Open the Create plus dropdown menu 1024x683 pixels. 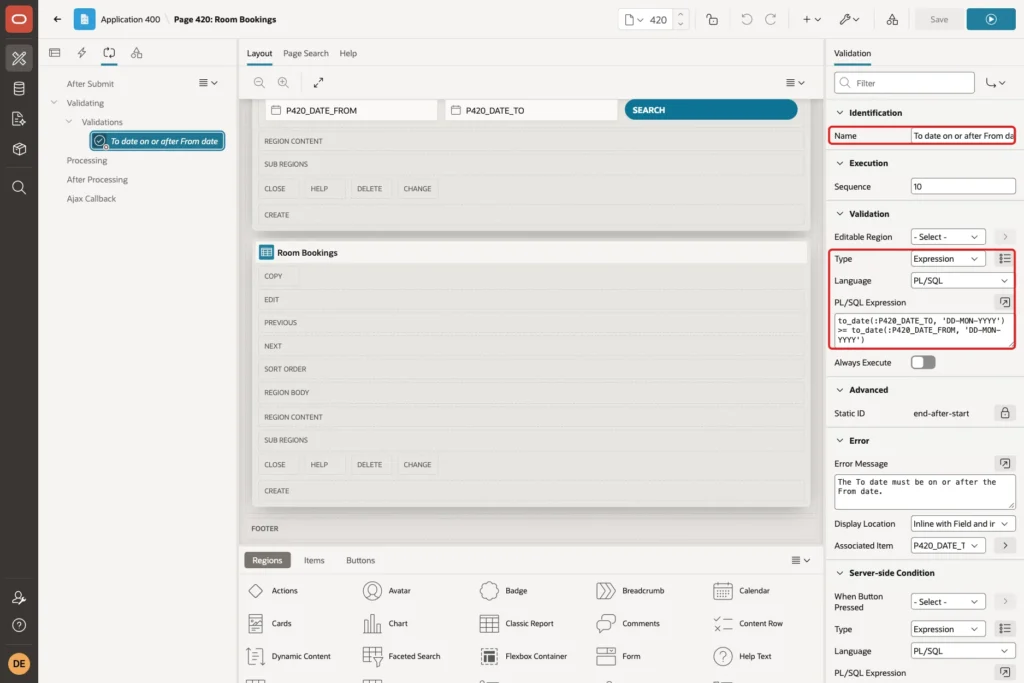coord(812,20)
